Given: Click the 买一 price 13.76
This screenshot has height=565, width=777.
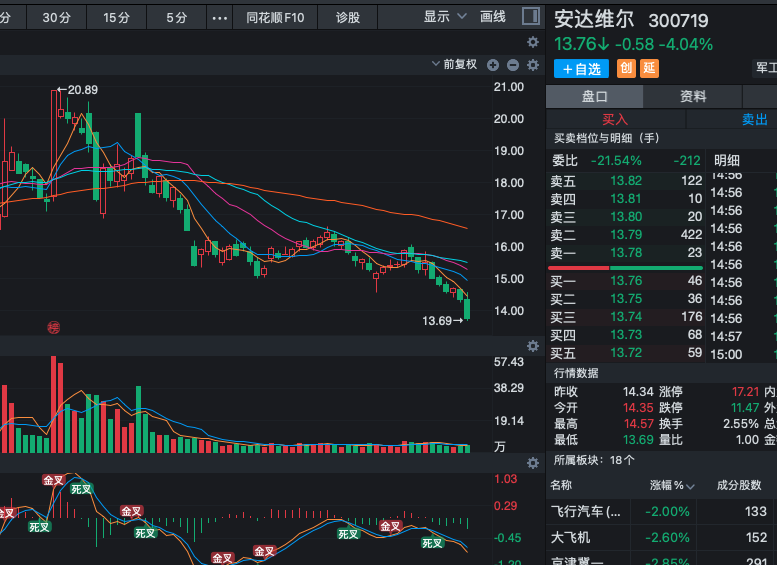Looking at the screenshot, I should 626,281.
